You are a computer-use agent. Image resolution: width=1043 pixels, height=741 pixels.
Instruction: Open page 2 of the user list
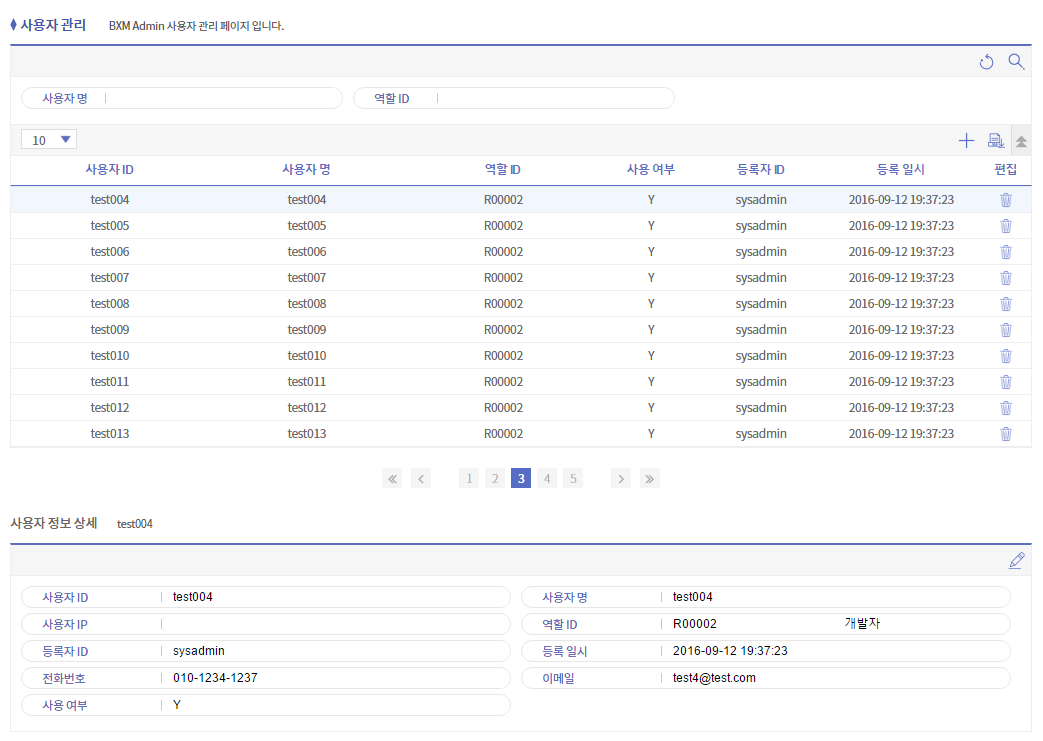tap(495, 478)
